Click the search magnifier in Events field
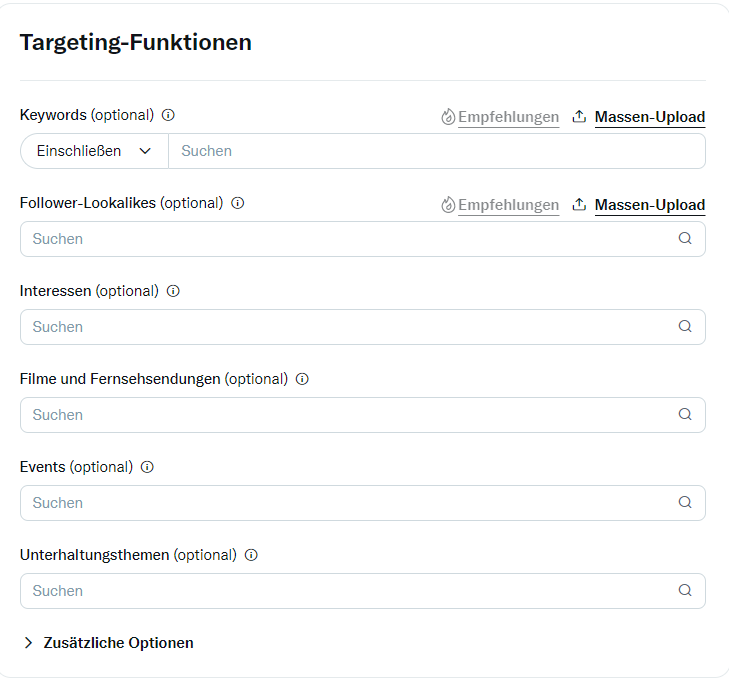 click(x=685, y=502)
